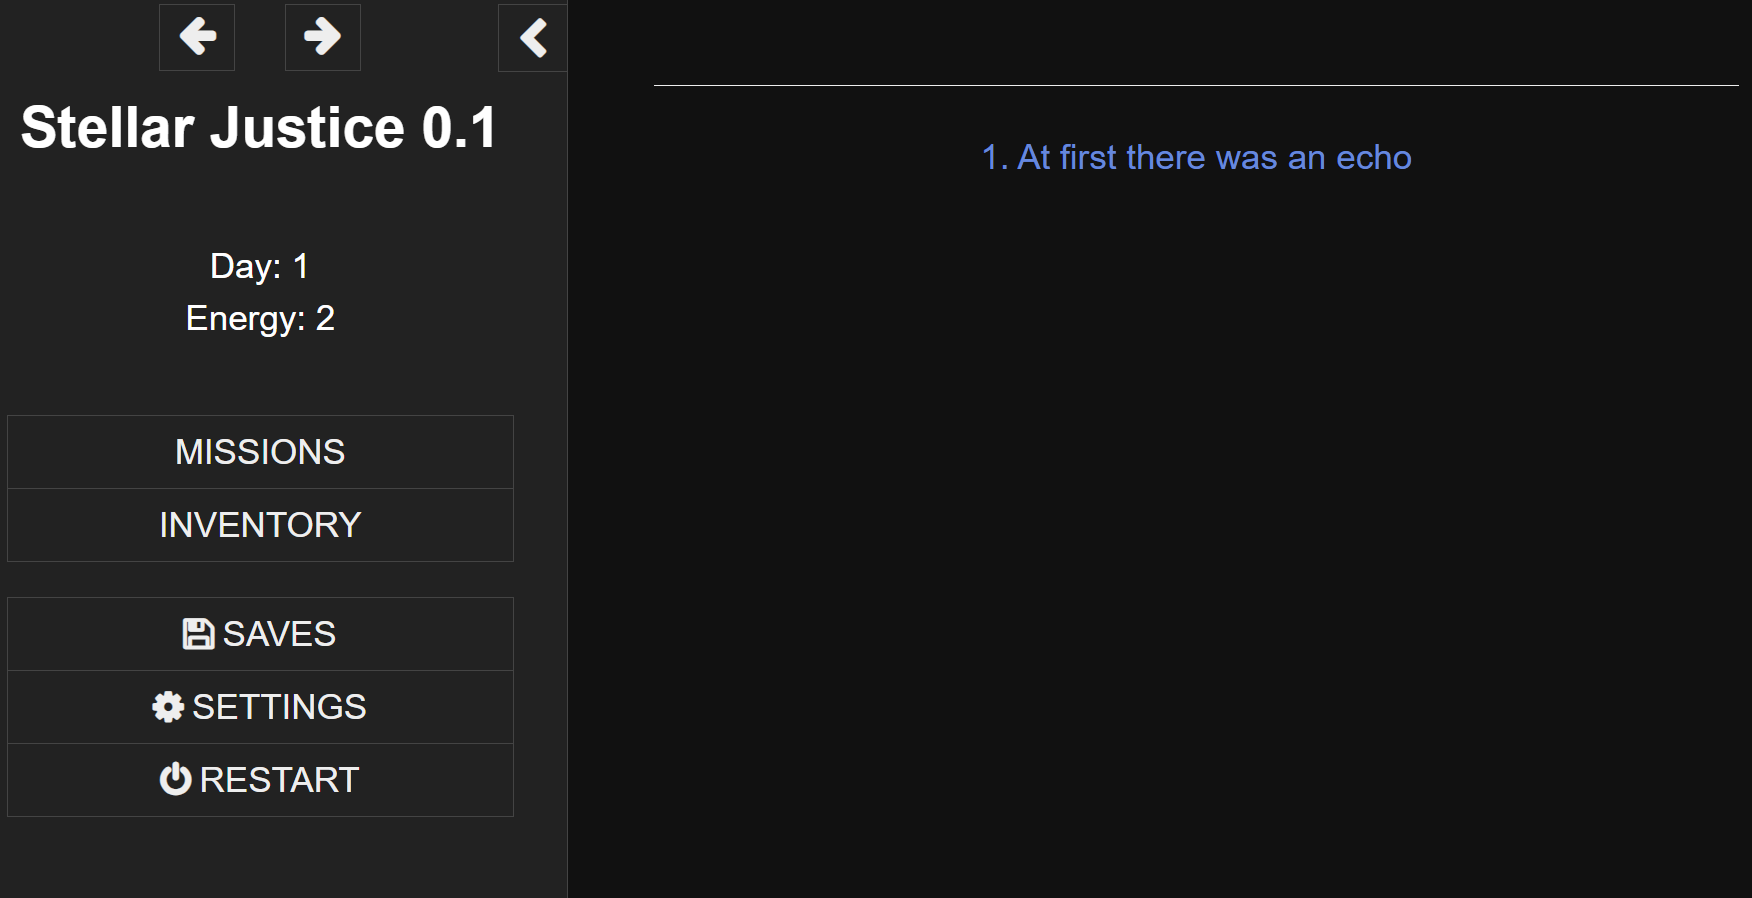
Task: Click the "0.1" version number in the title
Action: [x=459, y=128]
